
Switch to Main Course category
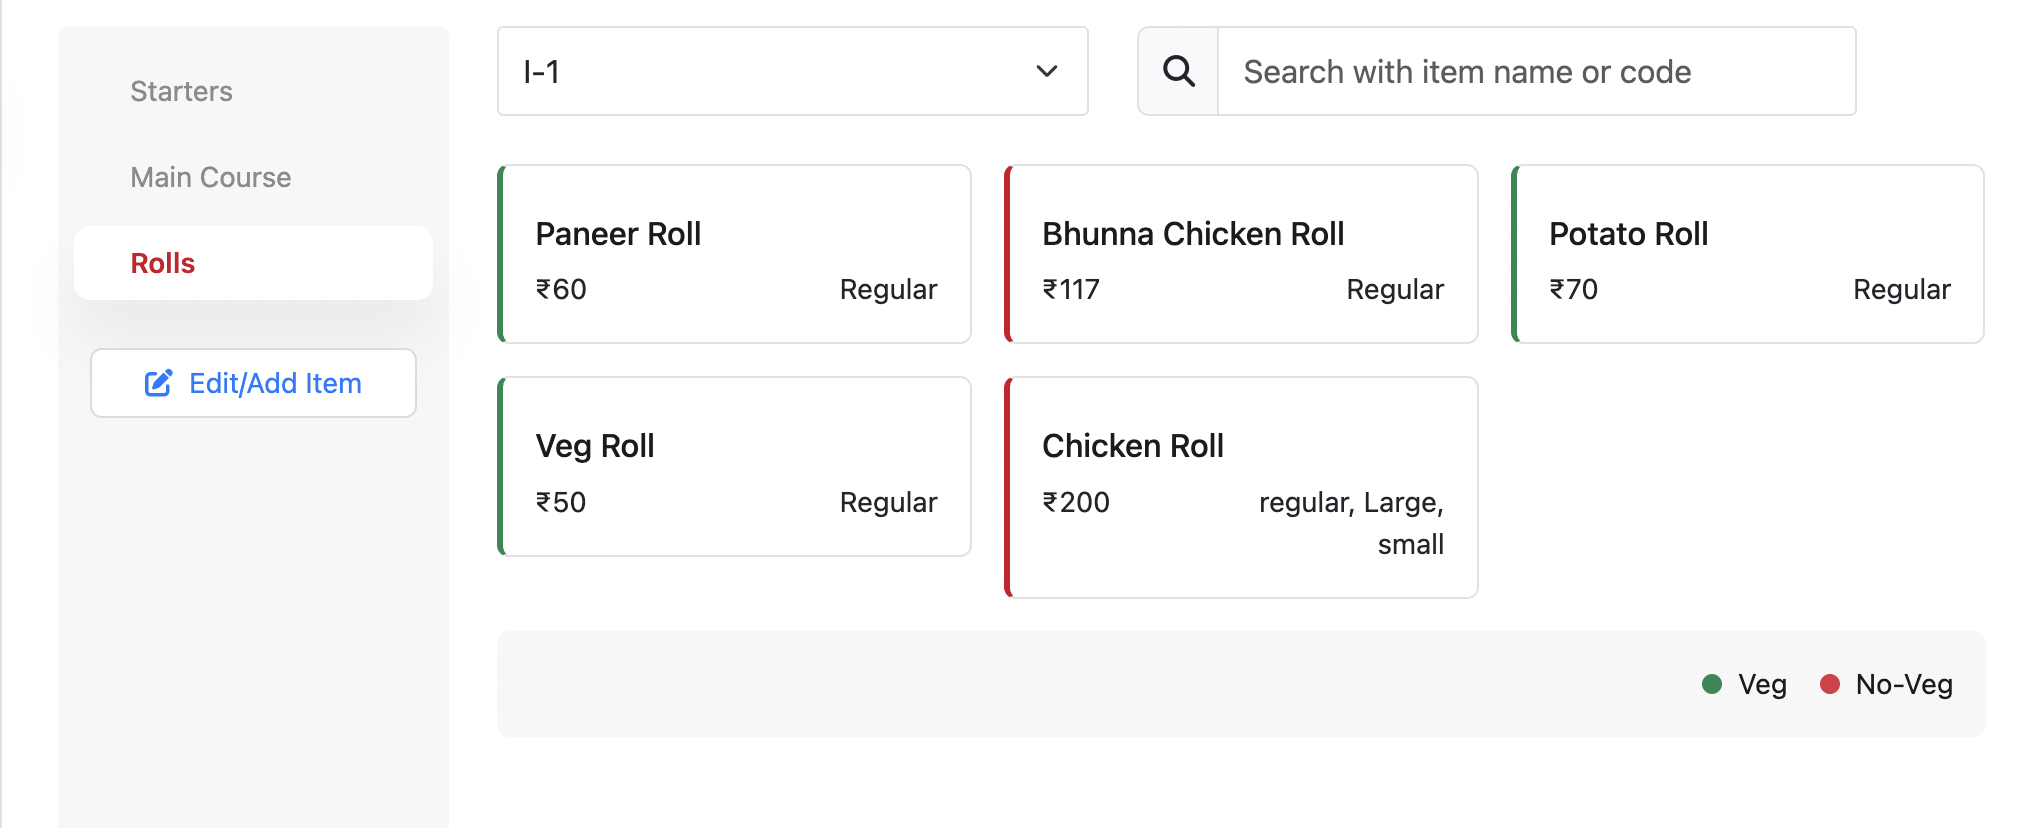211,177
